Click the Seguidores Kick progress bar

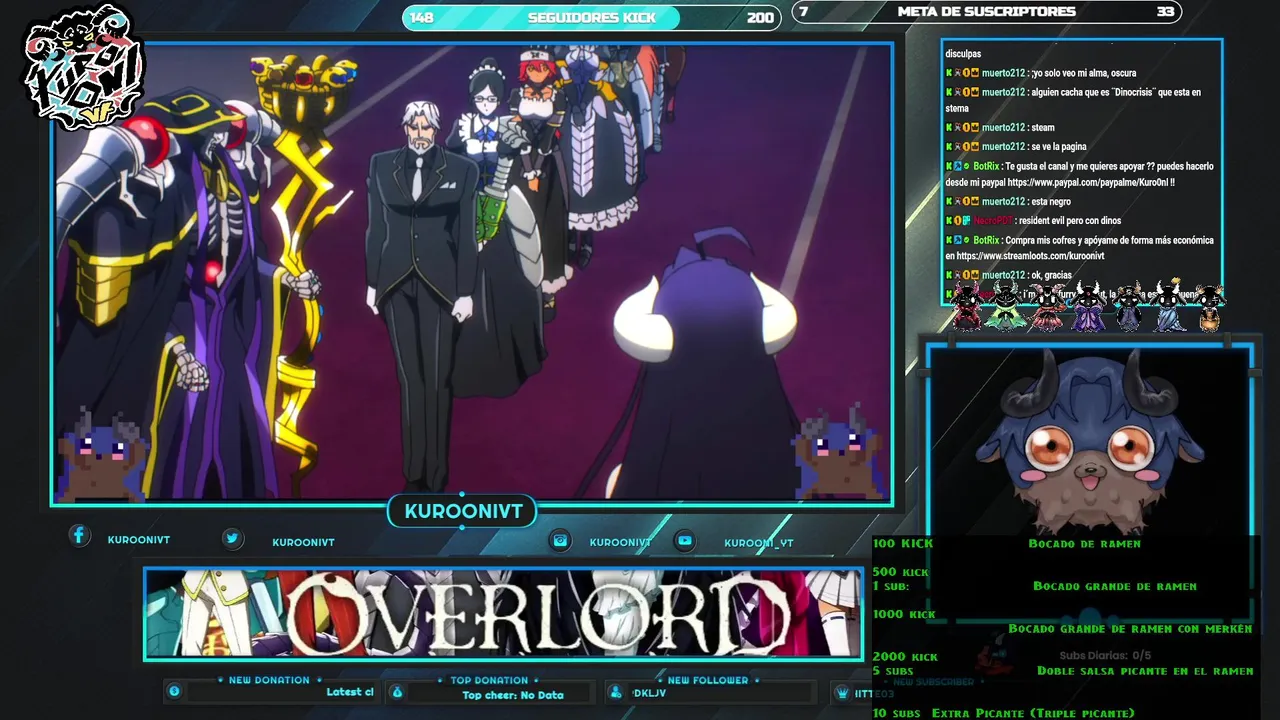591,17
